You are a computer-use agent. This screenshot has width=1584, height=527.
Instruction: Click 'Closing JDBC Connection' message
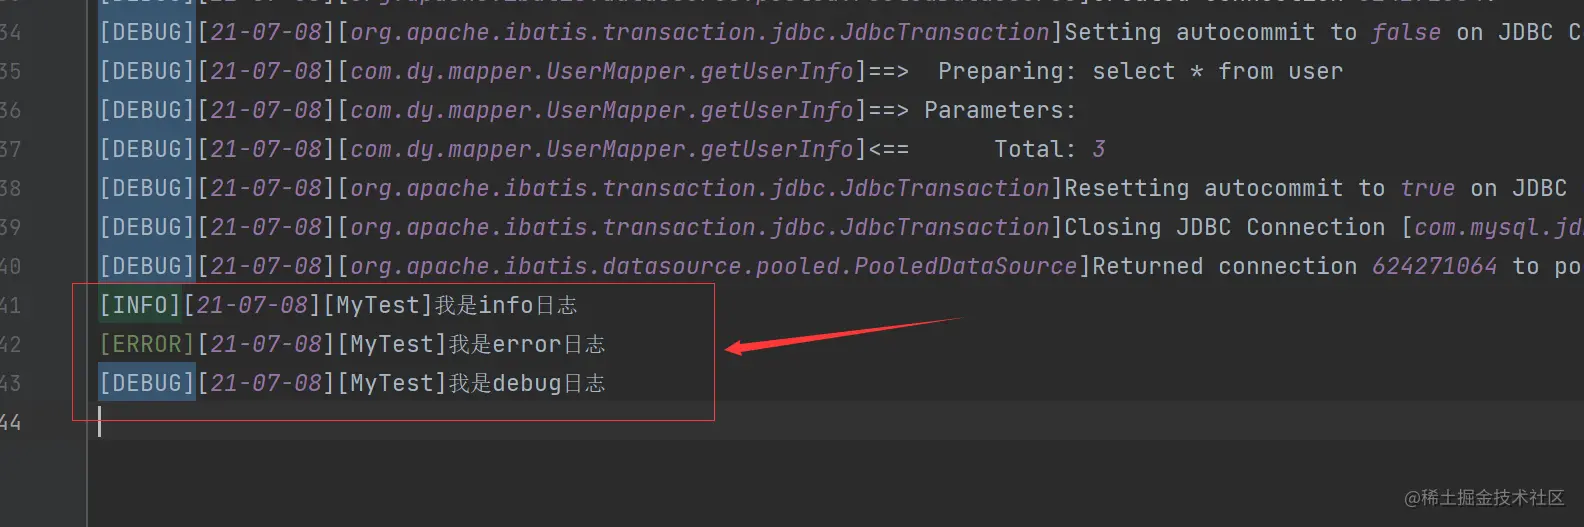[1225, 227]
